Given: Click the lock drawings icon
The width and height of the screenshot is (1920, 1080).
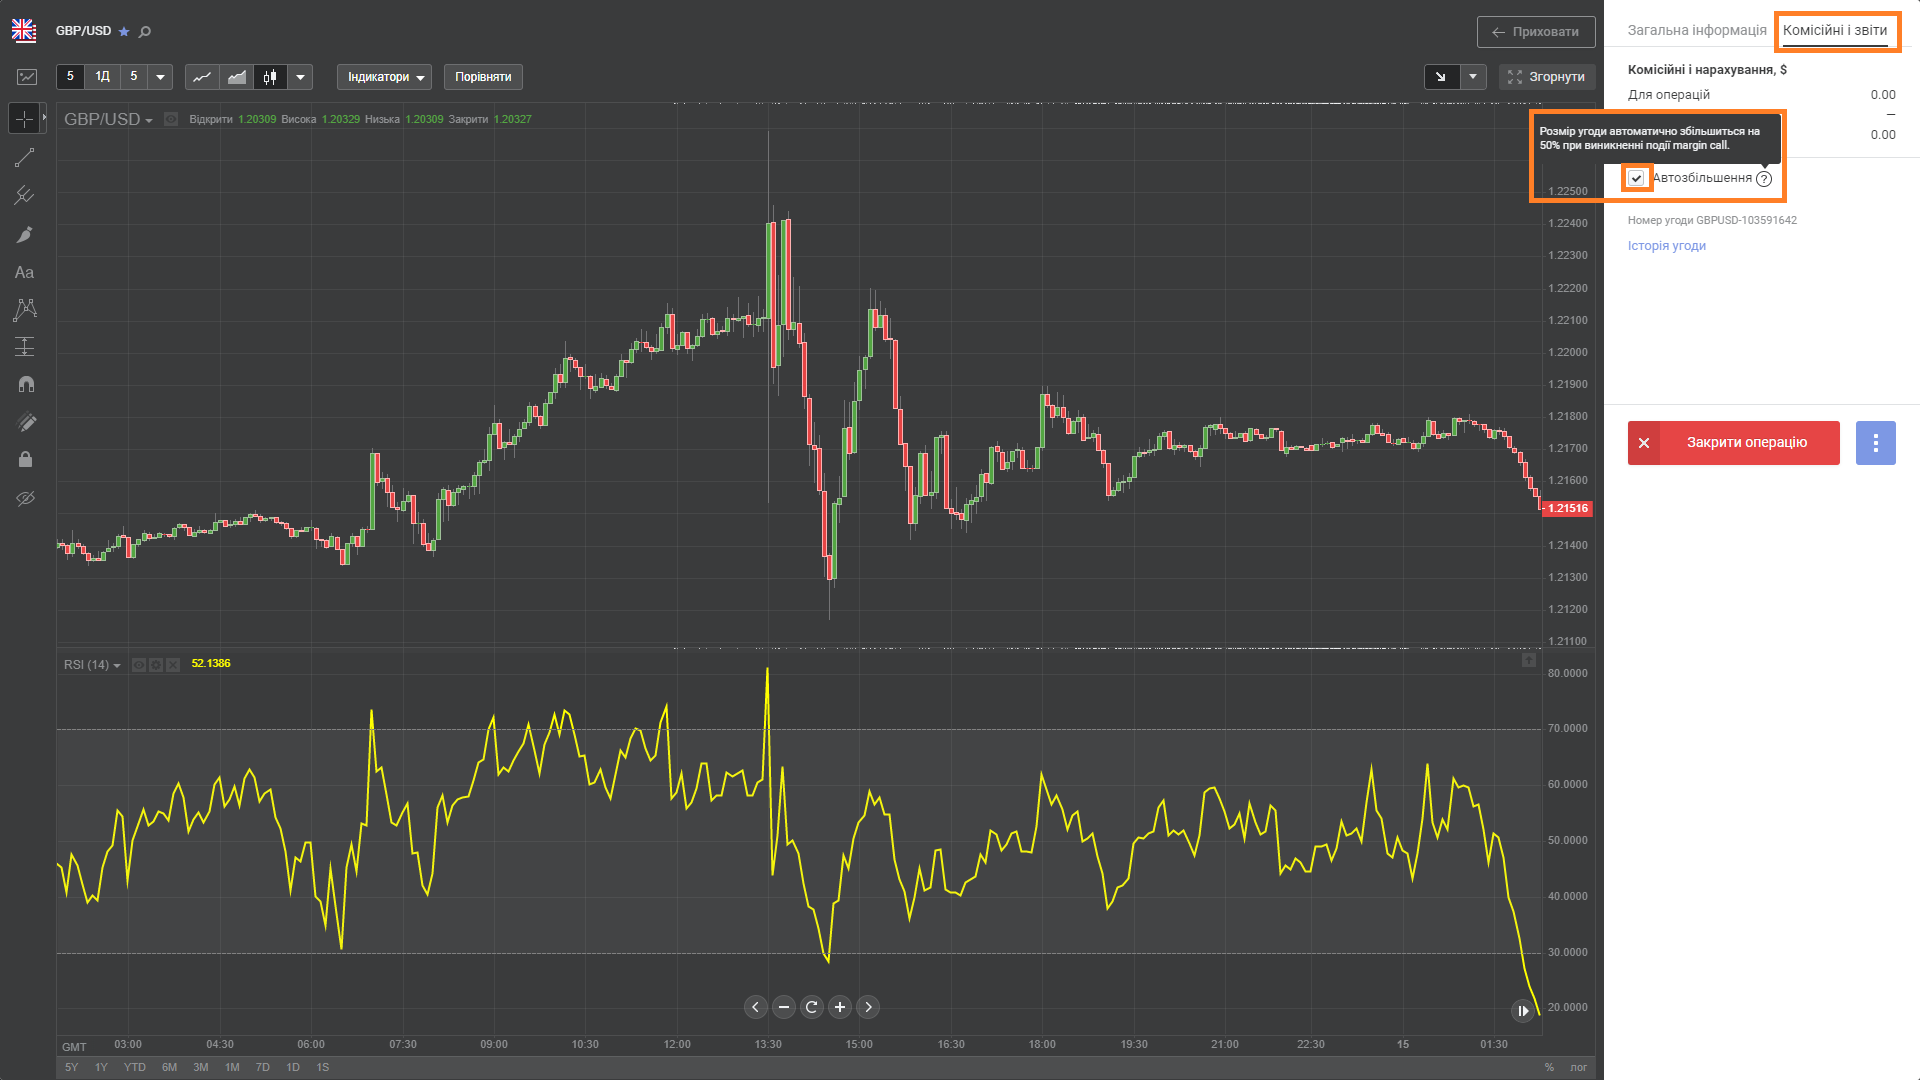Looking at the screenshot, I should click(x=25, y=460).
